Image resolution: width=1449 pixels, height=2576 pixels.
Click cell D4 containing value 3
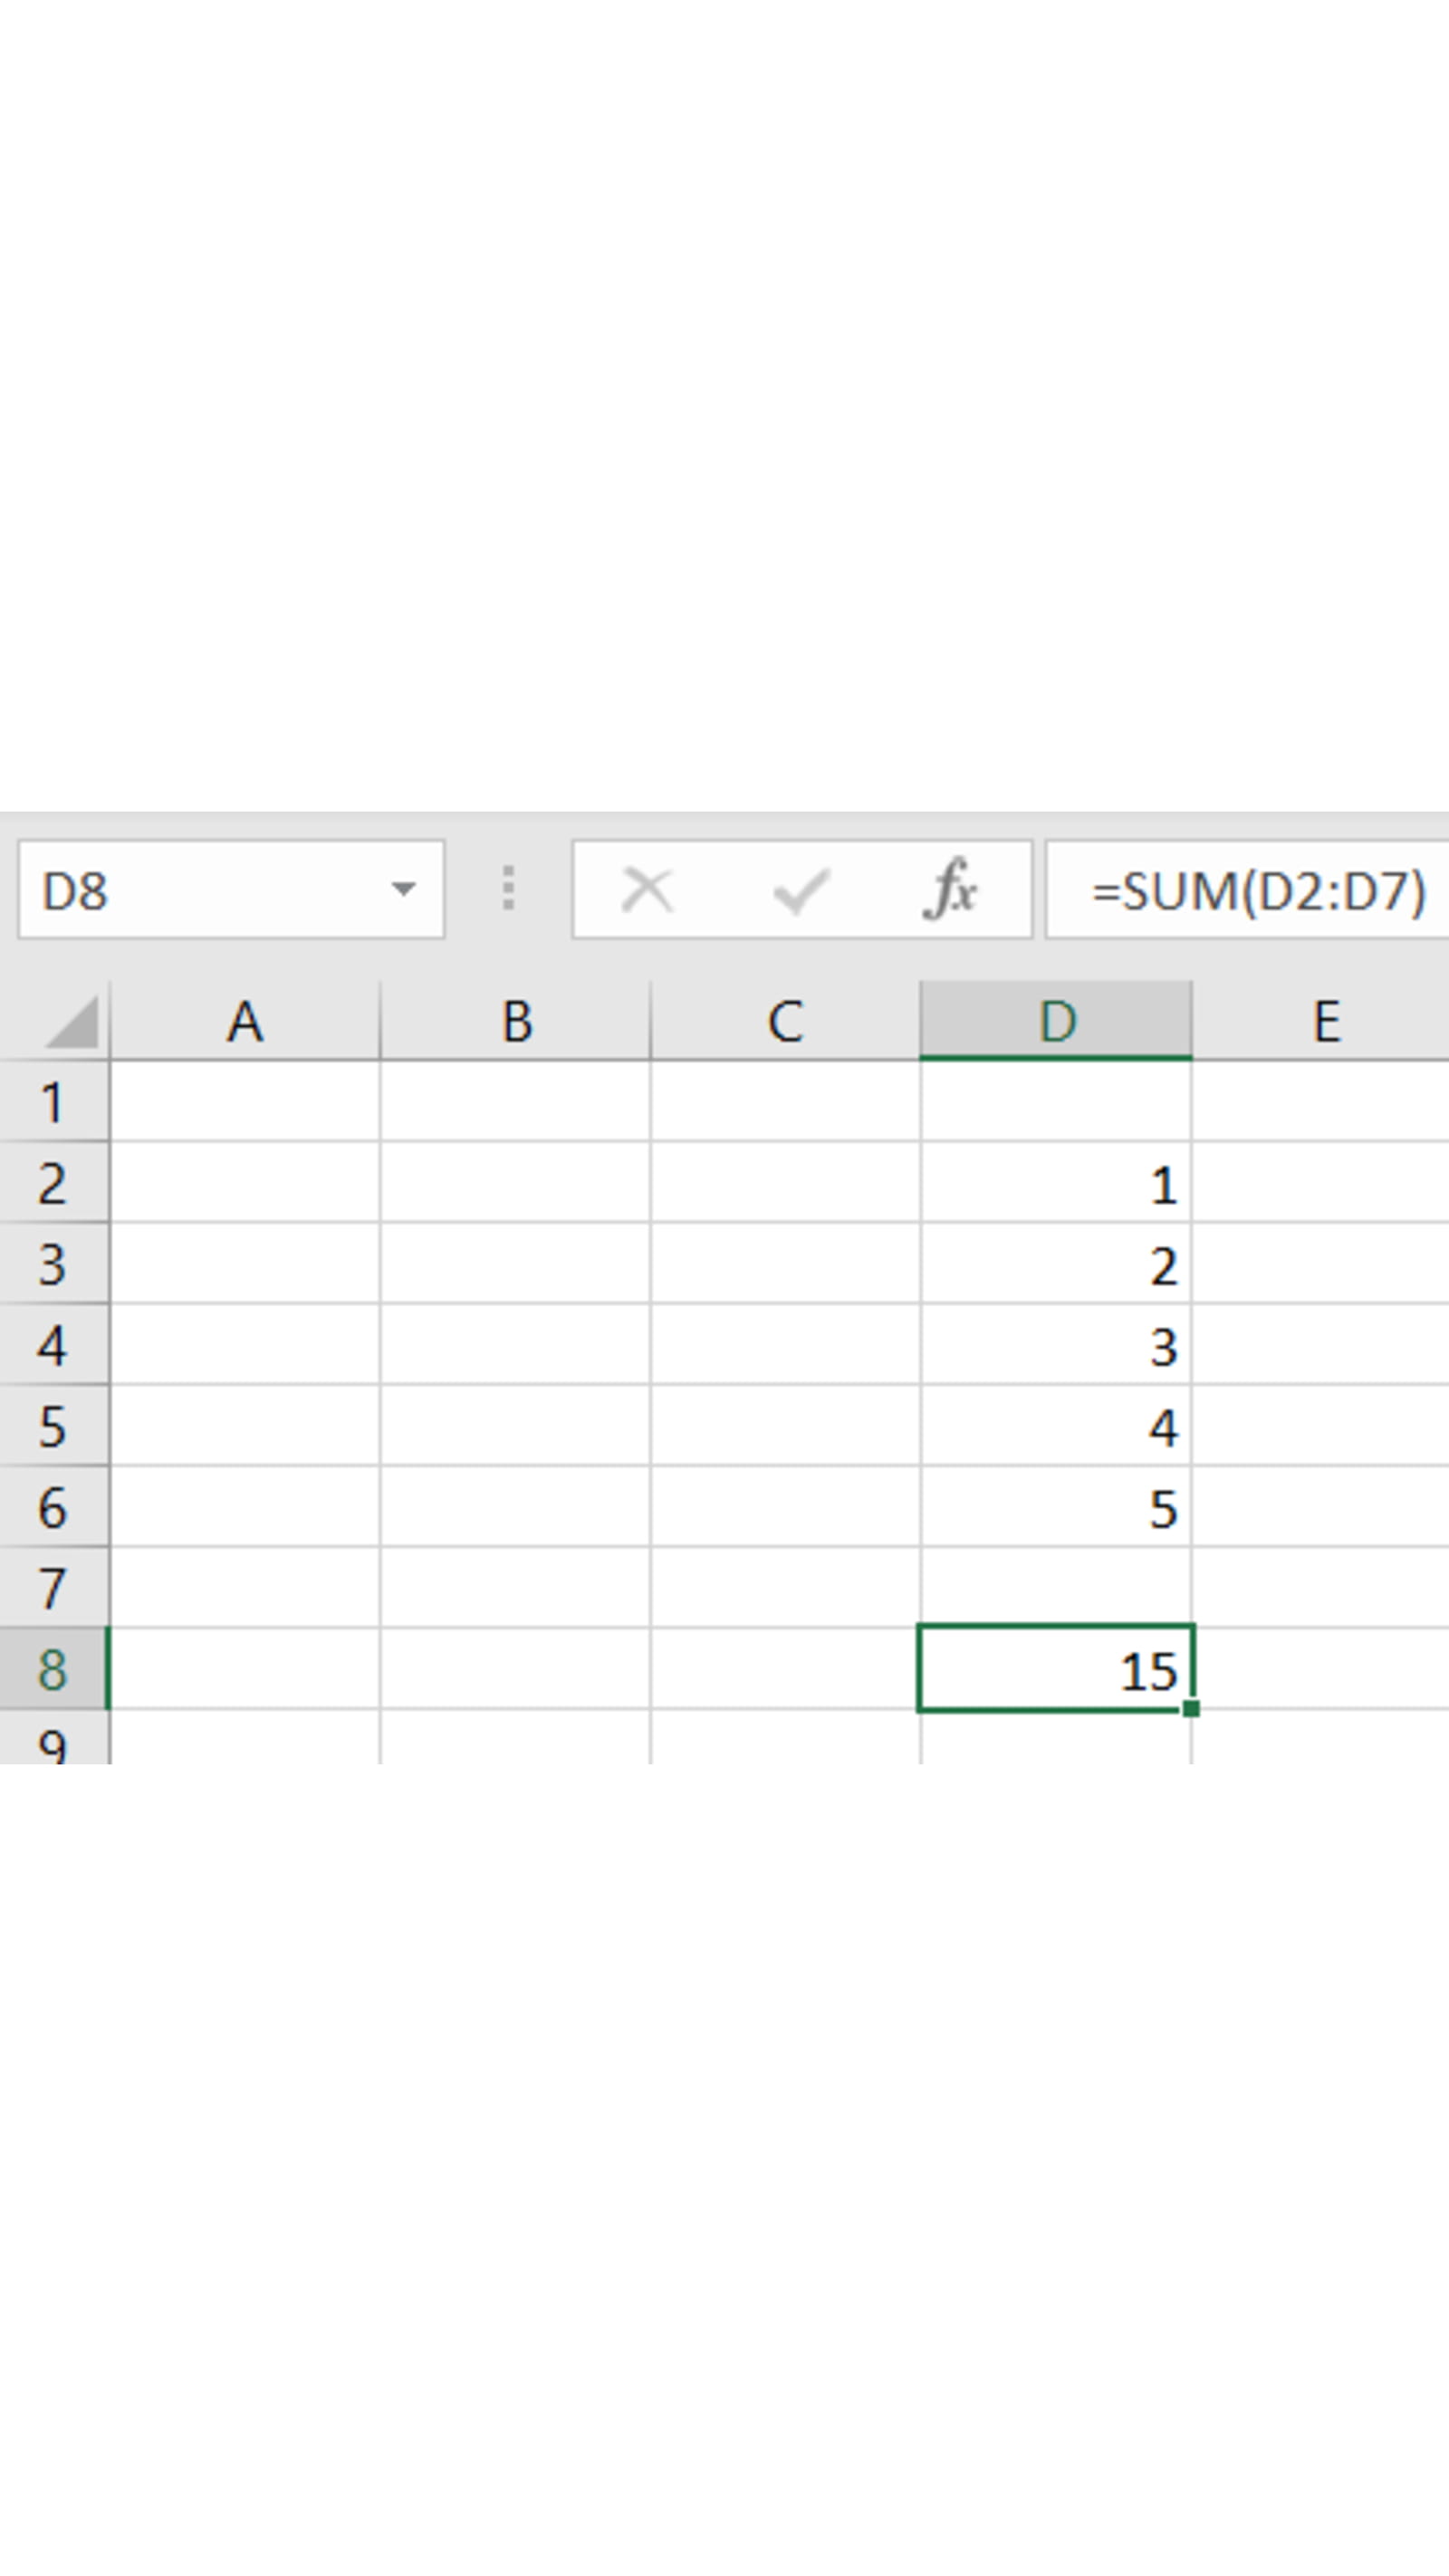pyautogui.click(x=1056, y=1345)
